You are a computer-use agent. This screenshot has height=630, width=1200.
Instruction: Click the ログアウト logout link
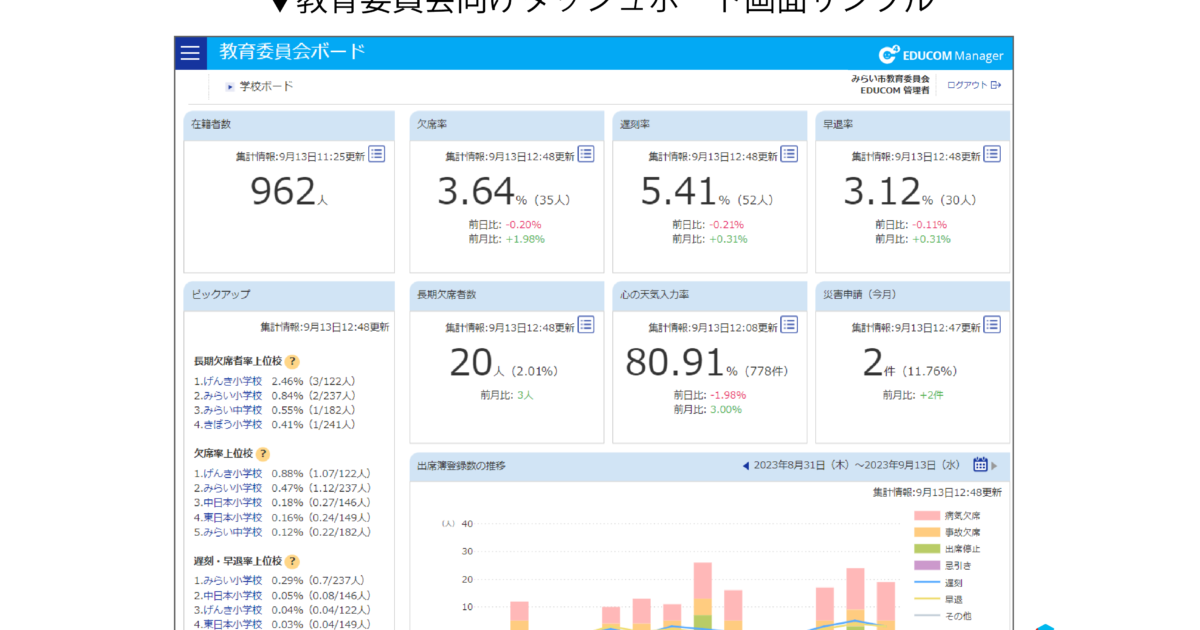pyautogui.click(x=973, y=85)
